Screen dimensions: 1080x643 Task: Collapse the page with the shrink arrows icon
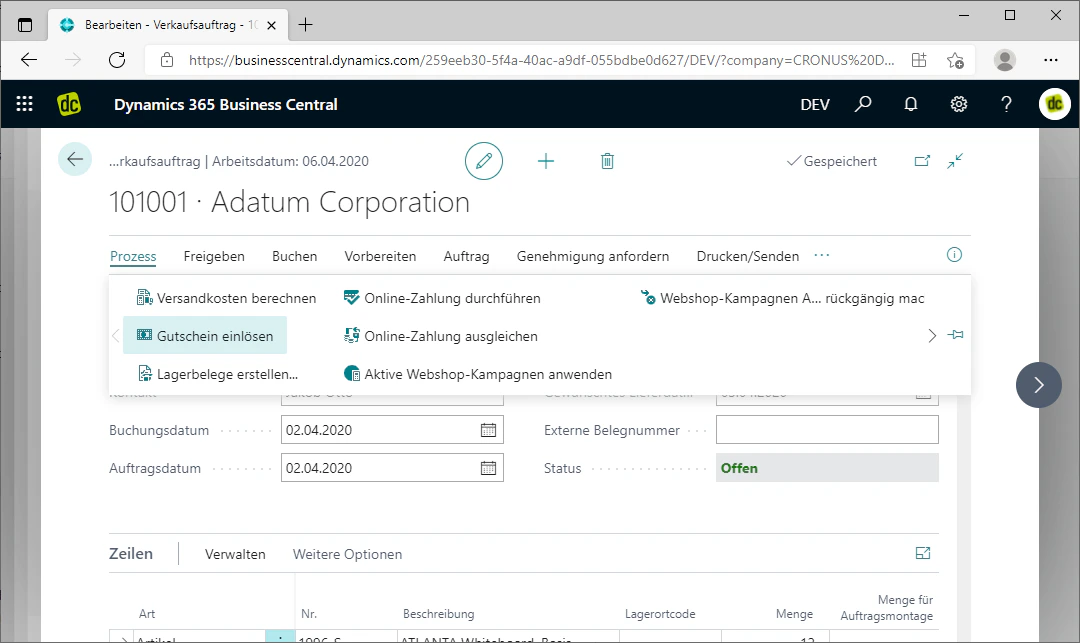click(955, 161)
